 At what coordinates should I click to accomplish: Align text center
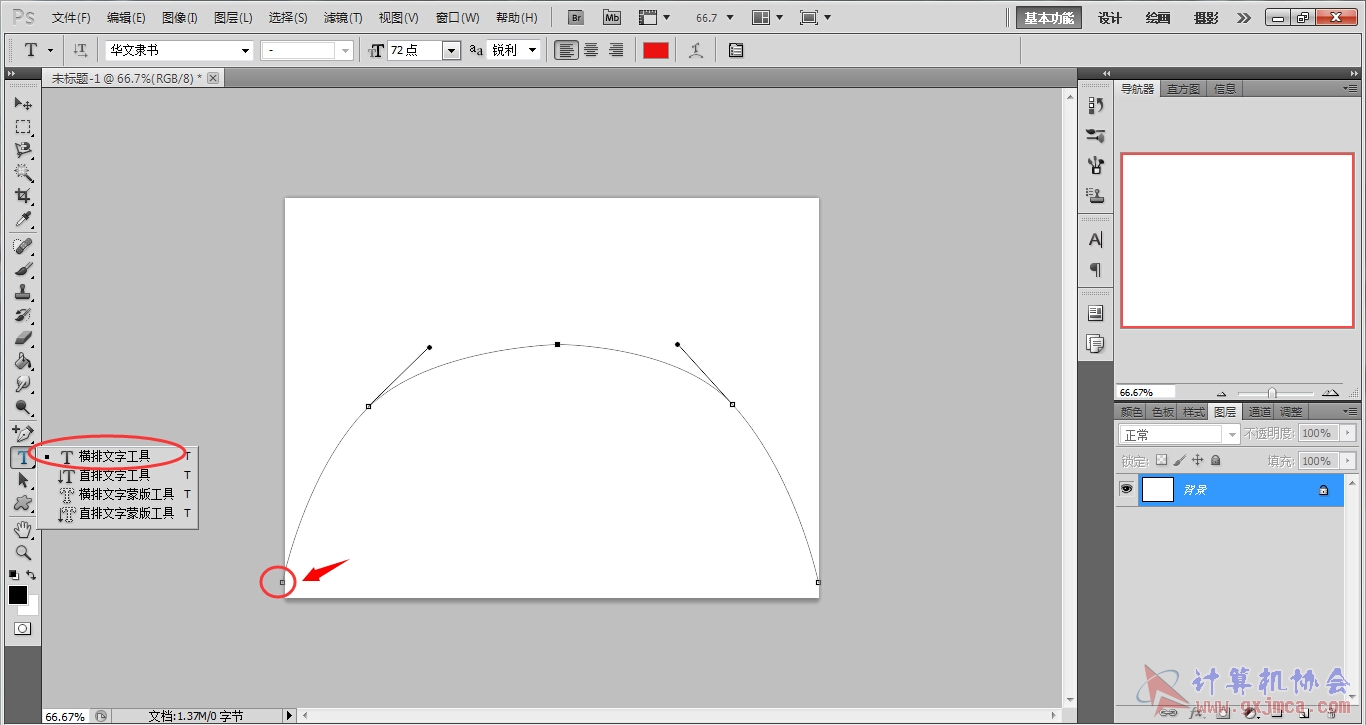(x=591, y=50)
